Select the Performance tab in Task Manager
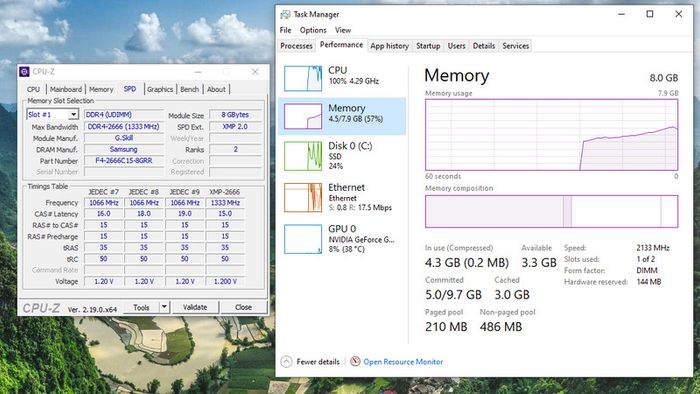700x394 pixels. 342,45
